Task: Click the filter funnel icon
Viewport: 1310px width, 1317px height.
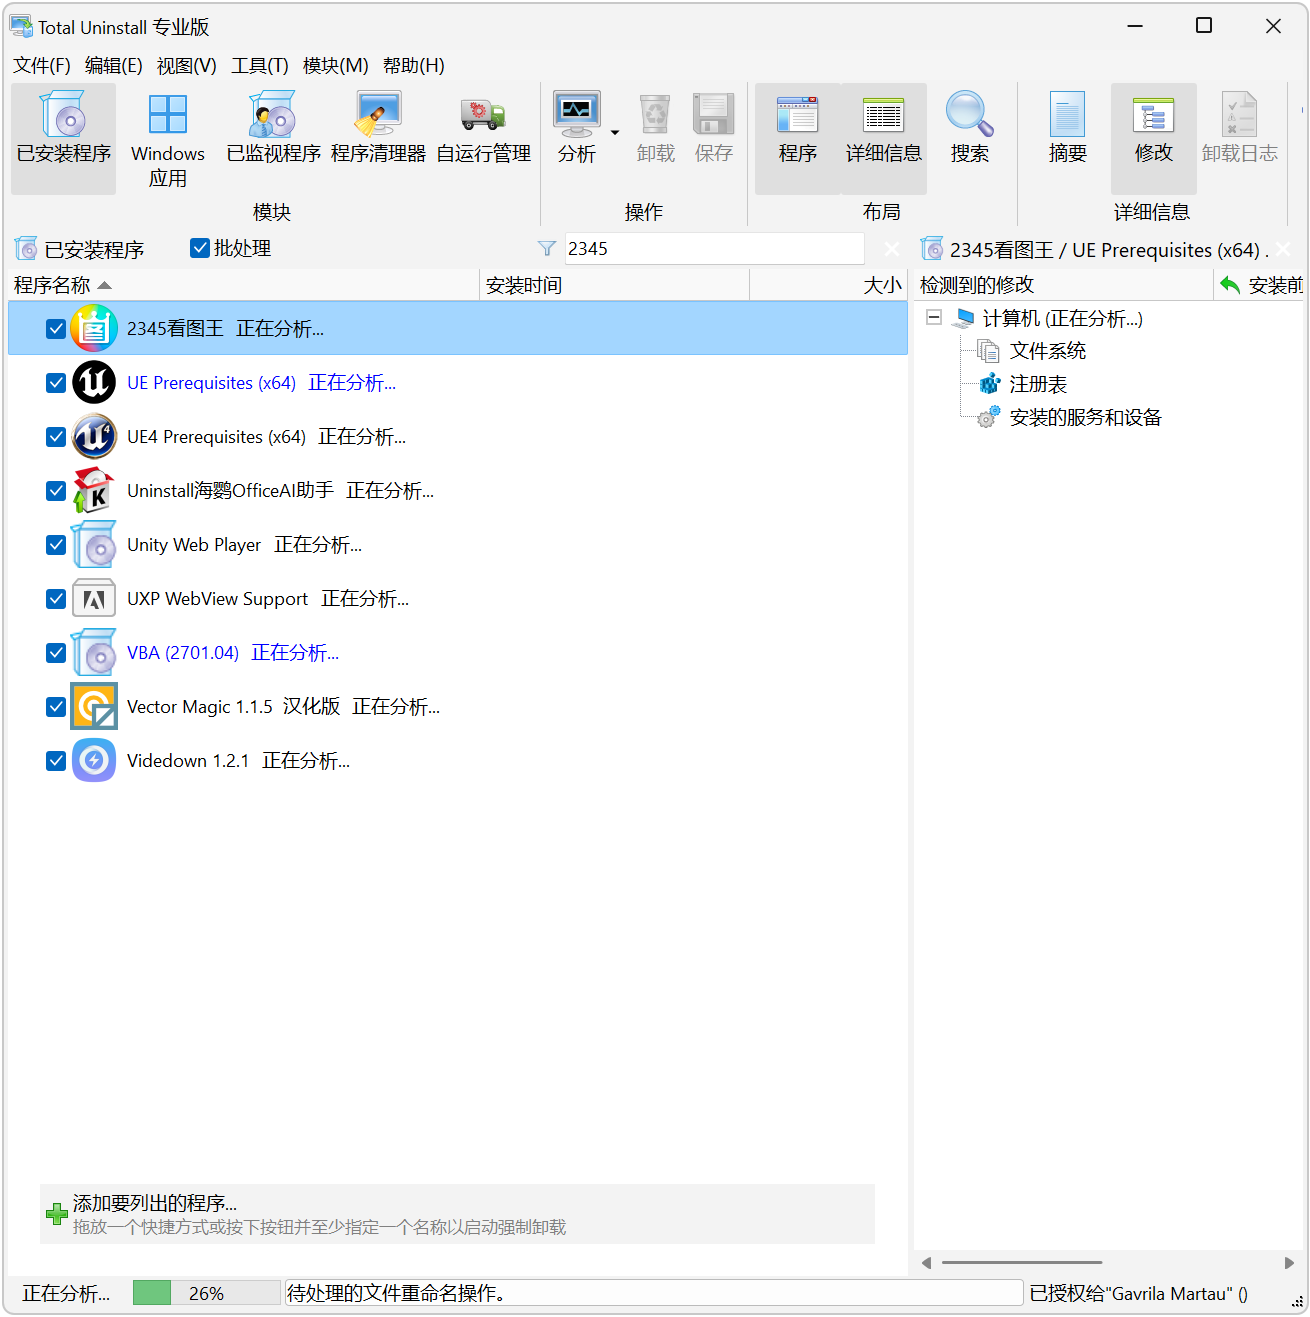Action: click(546, 248)
